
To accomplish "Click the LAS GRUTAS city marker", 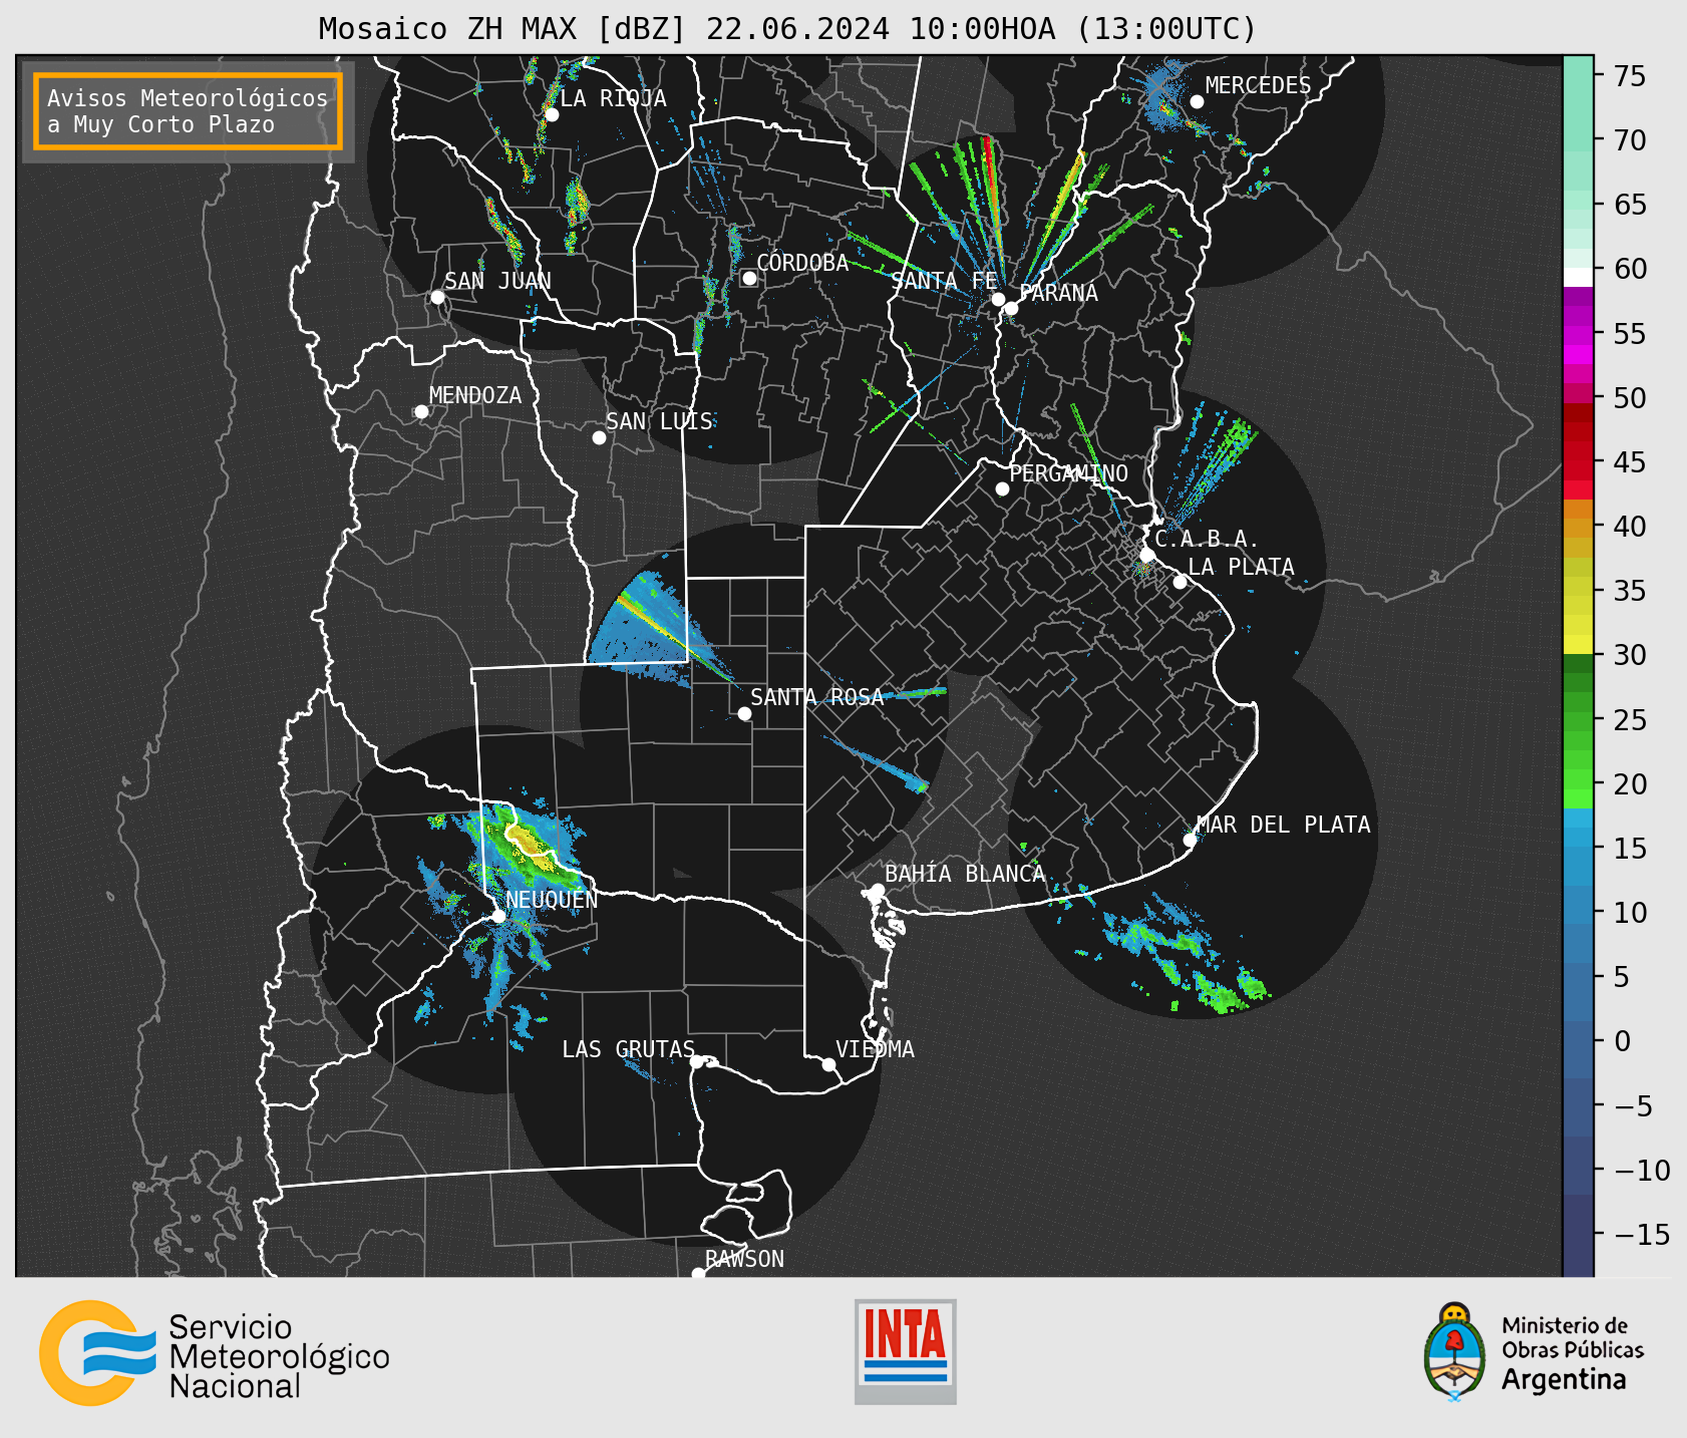I will (697, 1062).
